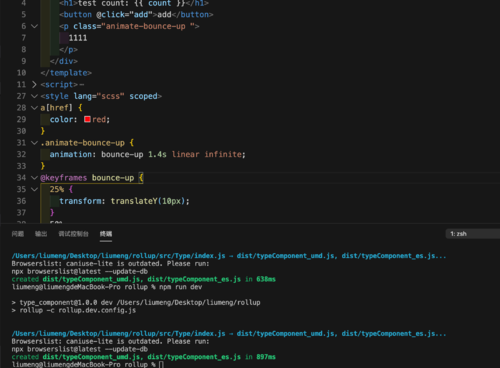Switch to the 输出 (Output) panel tab
Image resolution: width=500 pixels, height=368 pixels.
pyautogui.click(x=41, y=234)
